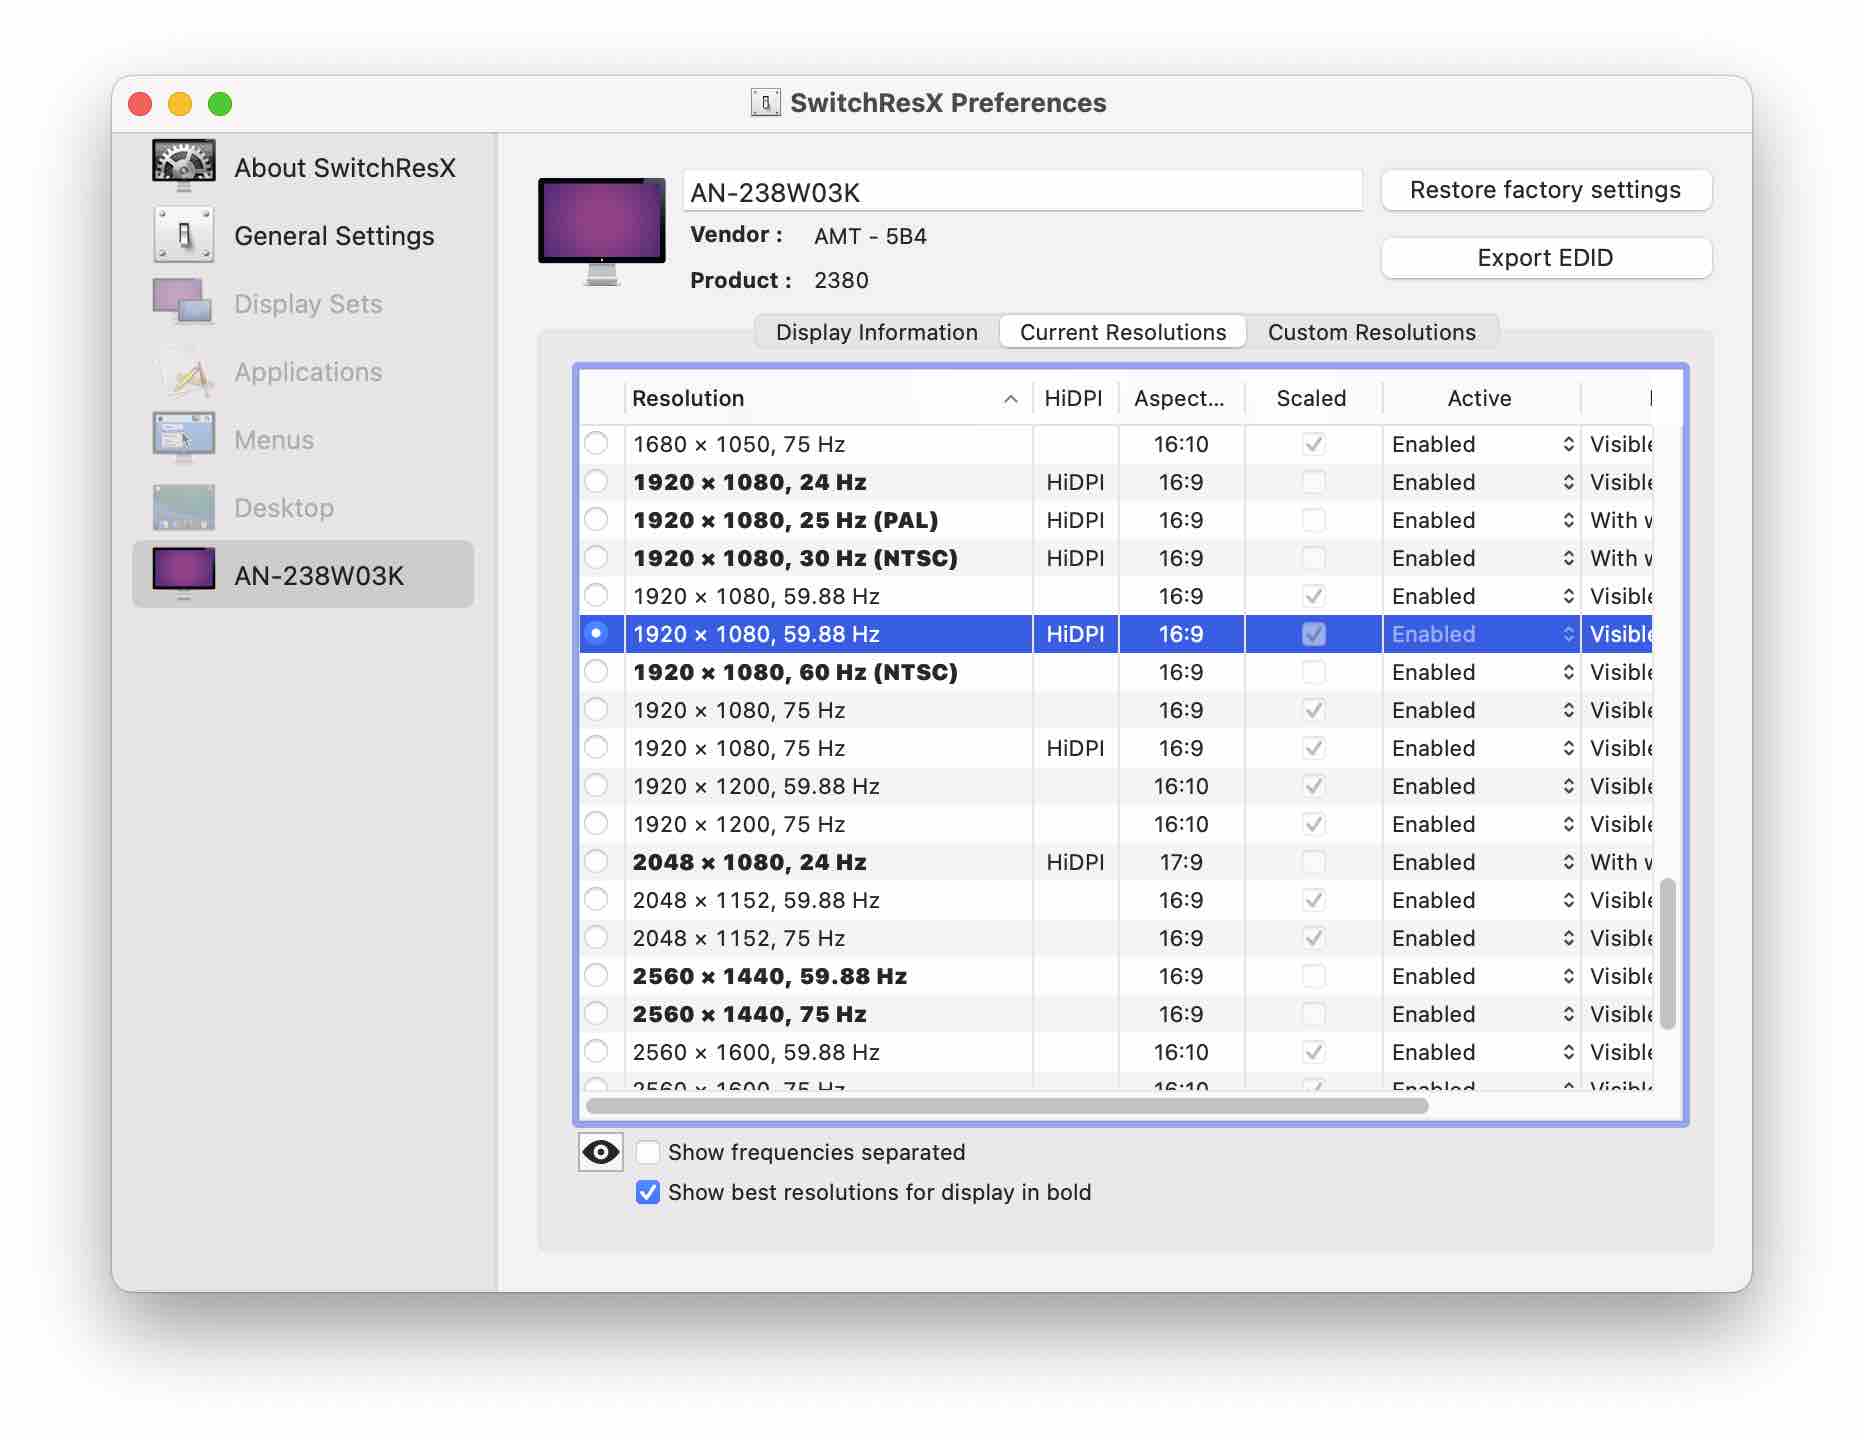Select row 2048 × 1152, 59.88 Hz

(1116, 900)
